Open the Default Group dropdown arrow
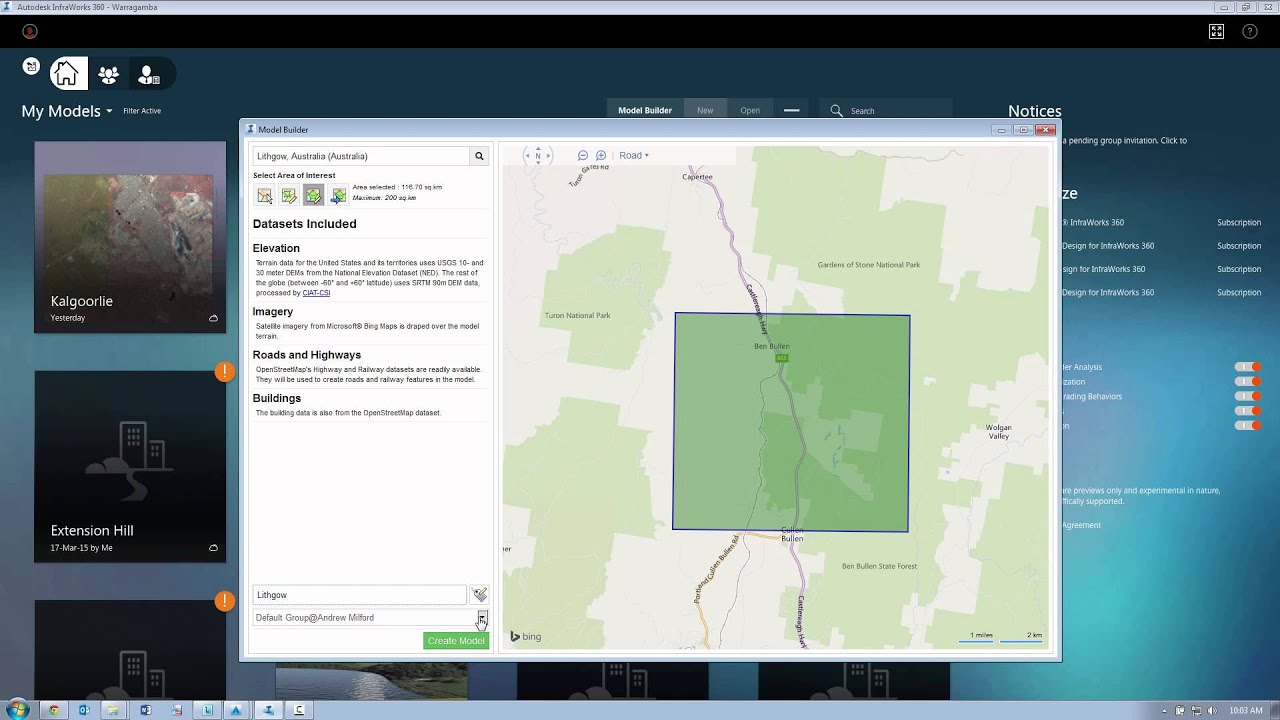1280x720 pixels. pyautogui.click(x=482, y=618)
